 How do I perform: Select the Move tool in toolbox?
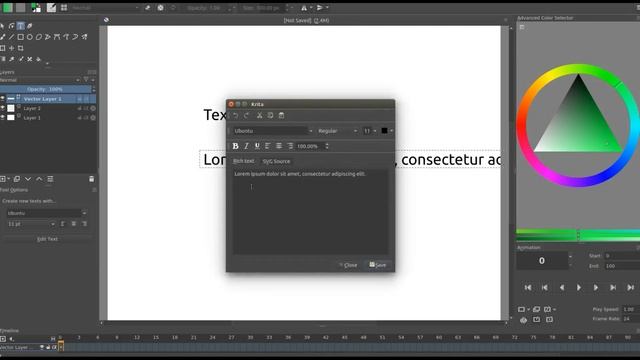(x=11, y=48)
